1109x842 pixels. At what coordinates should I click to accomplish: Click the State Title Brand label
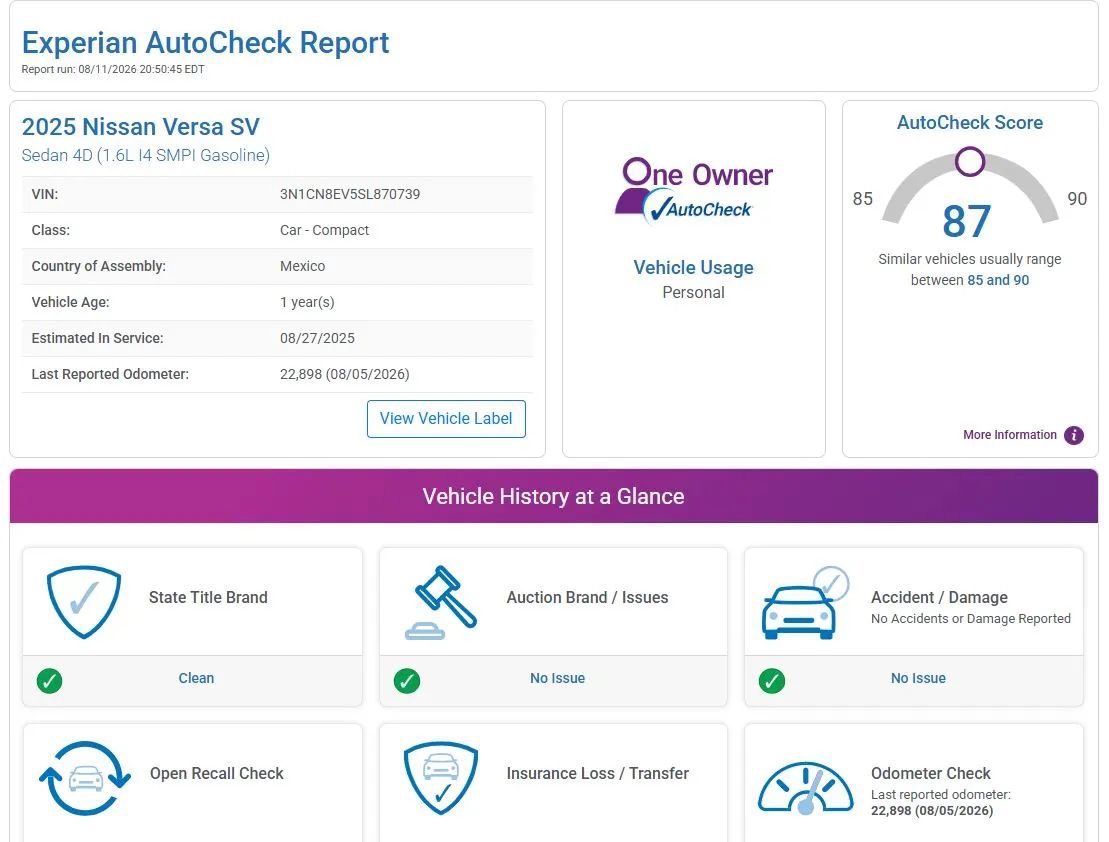[x=208, y=597]
